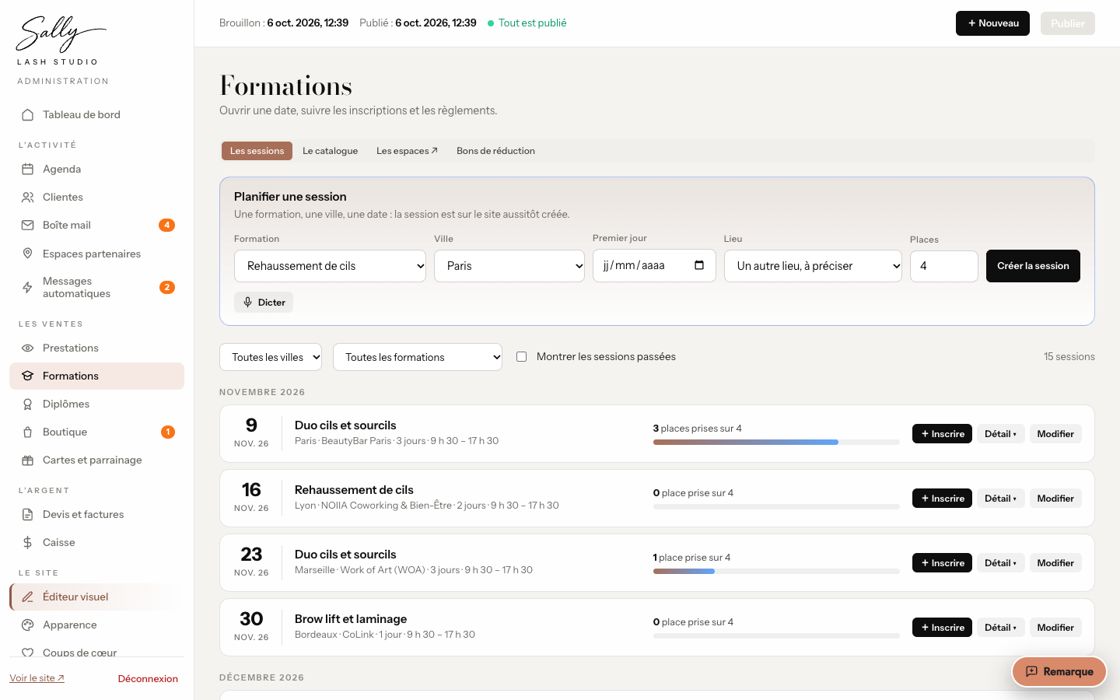Click the Agenda calendar icon
The height and width of the screenshot is (700, 1120).
27,169
